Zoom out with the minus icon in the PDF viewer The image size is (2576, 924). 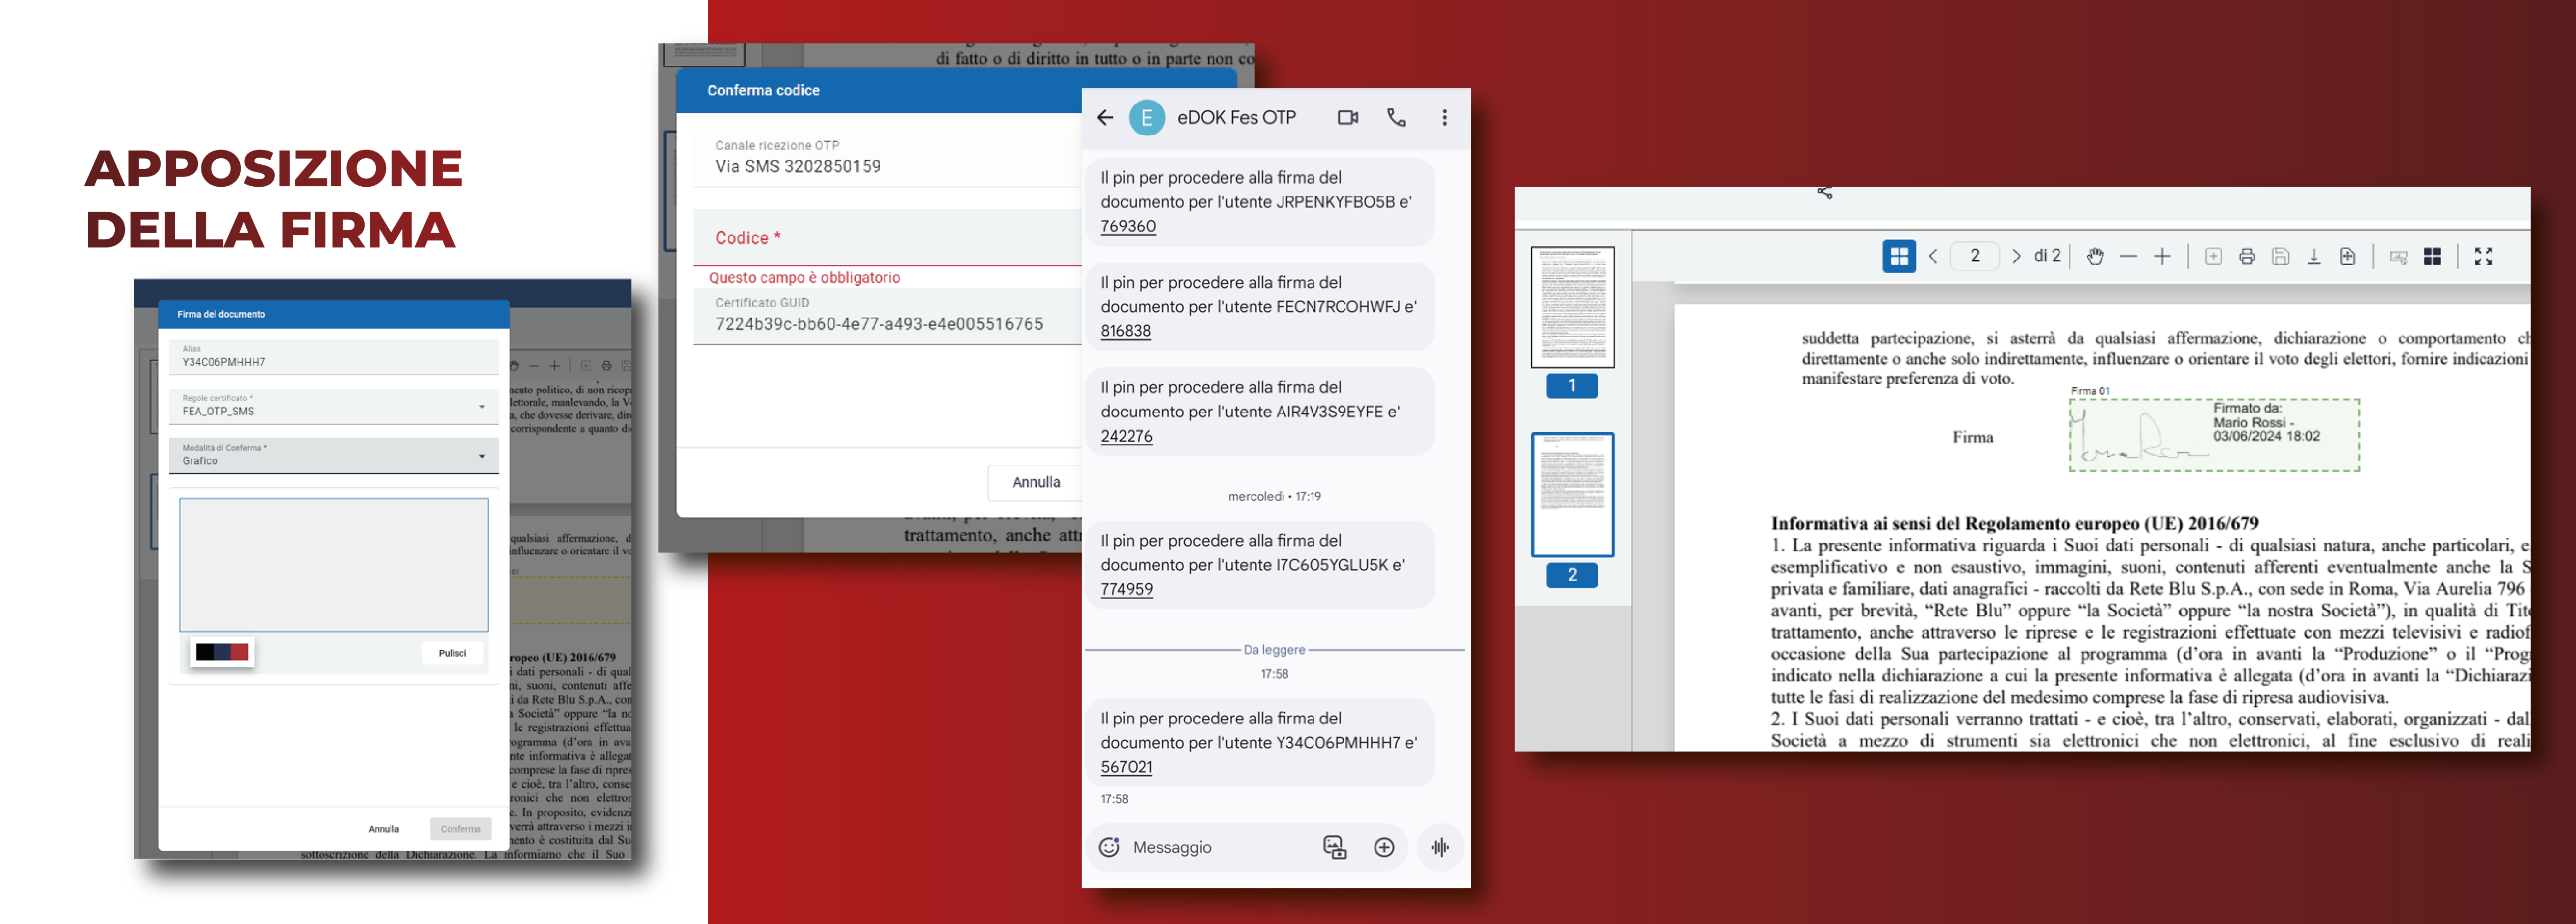click(2129, 257)
